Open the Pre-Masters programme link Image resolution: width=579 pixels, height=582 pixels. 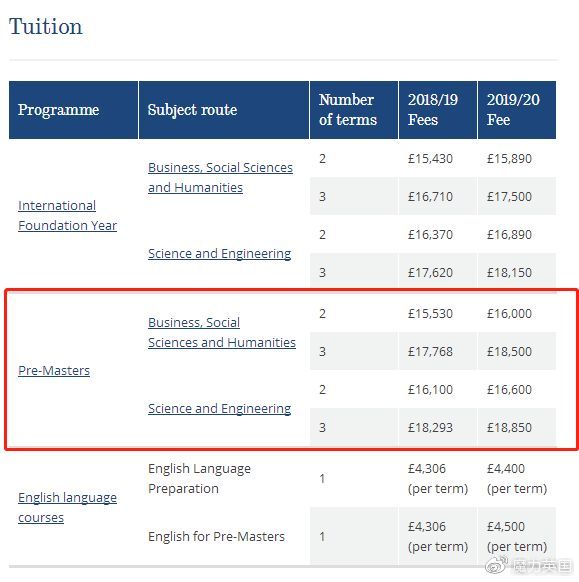point(54,370)
